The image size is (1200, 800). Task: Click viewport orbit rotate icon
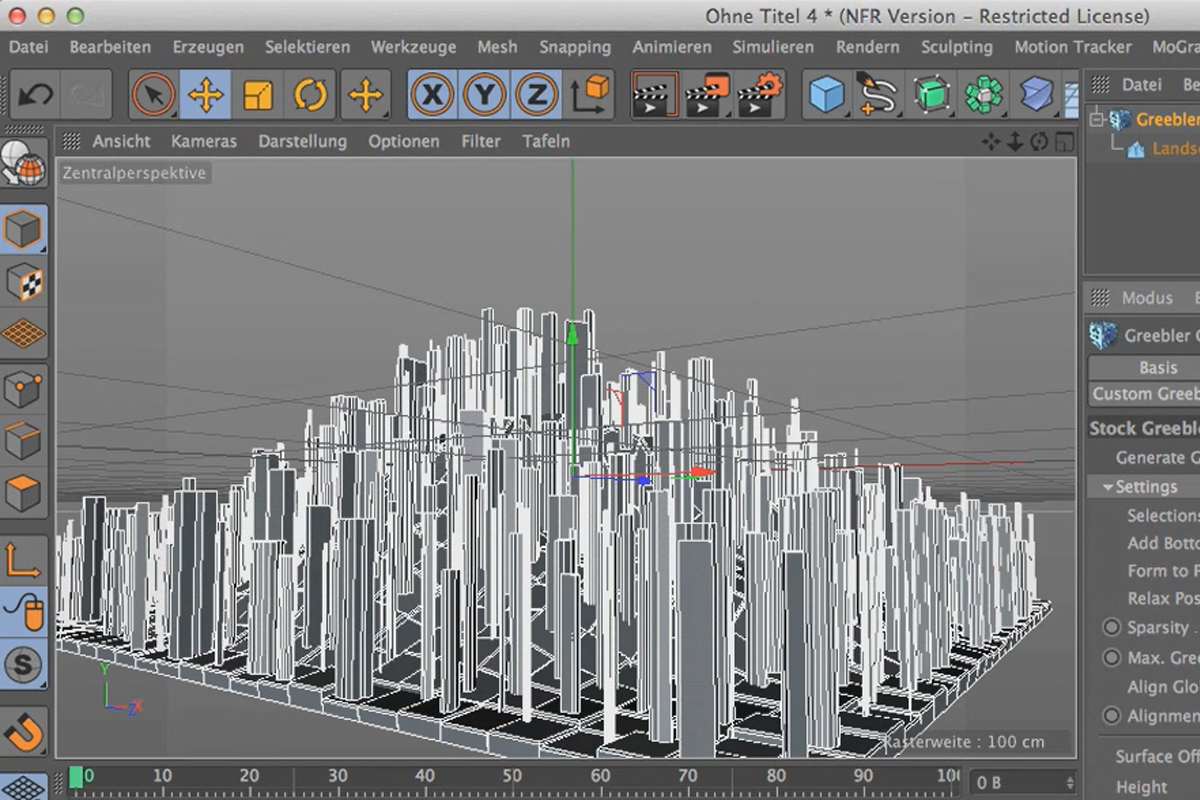point(1039,142)
